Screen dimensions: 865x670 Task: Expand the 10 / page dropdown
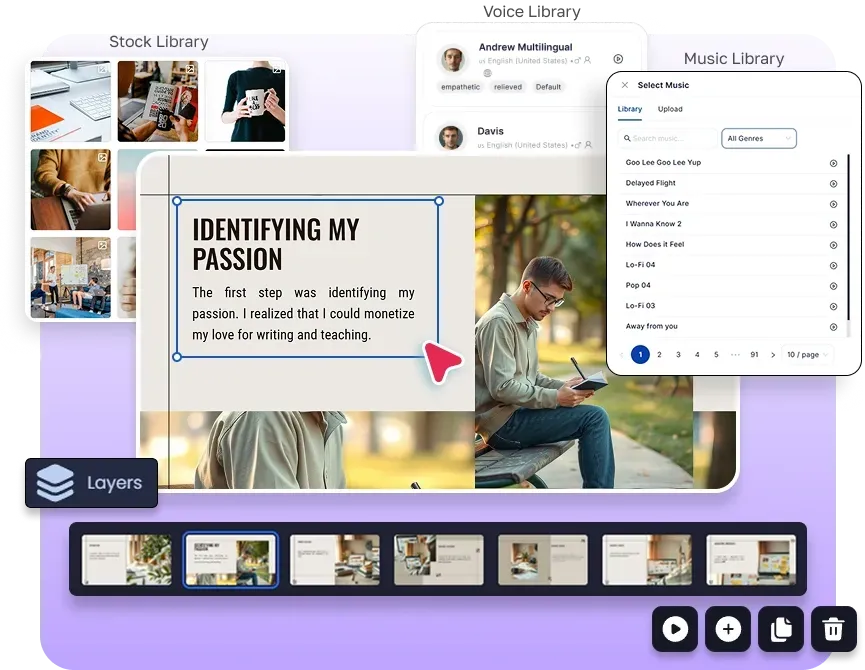click(808, 355)
